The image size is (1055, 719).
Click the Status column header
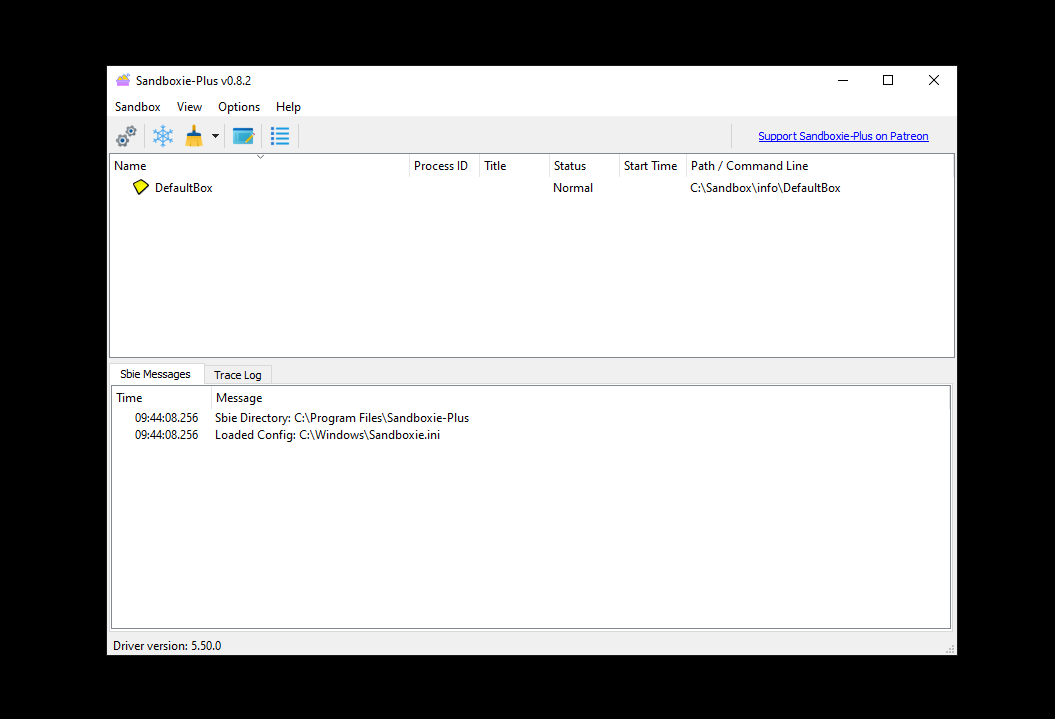click(584, 165)
